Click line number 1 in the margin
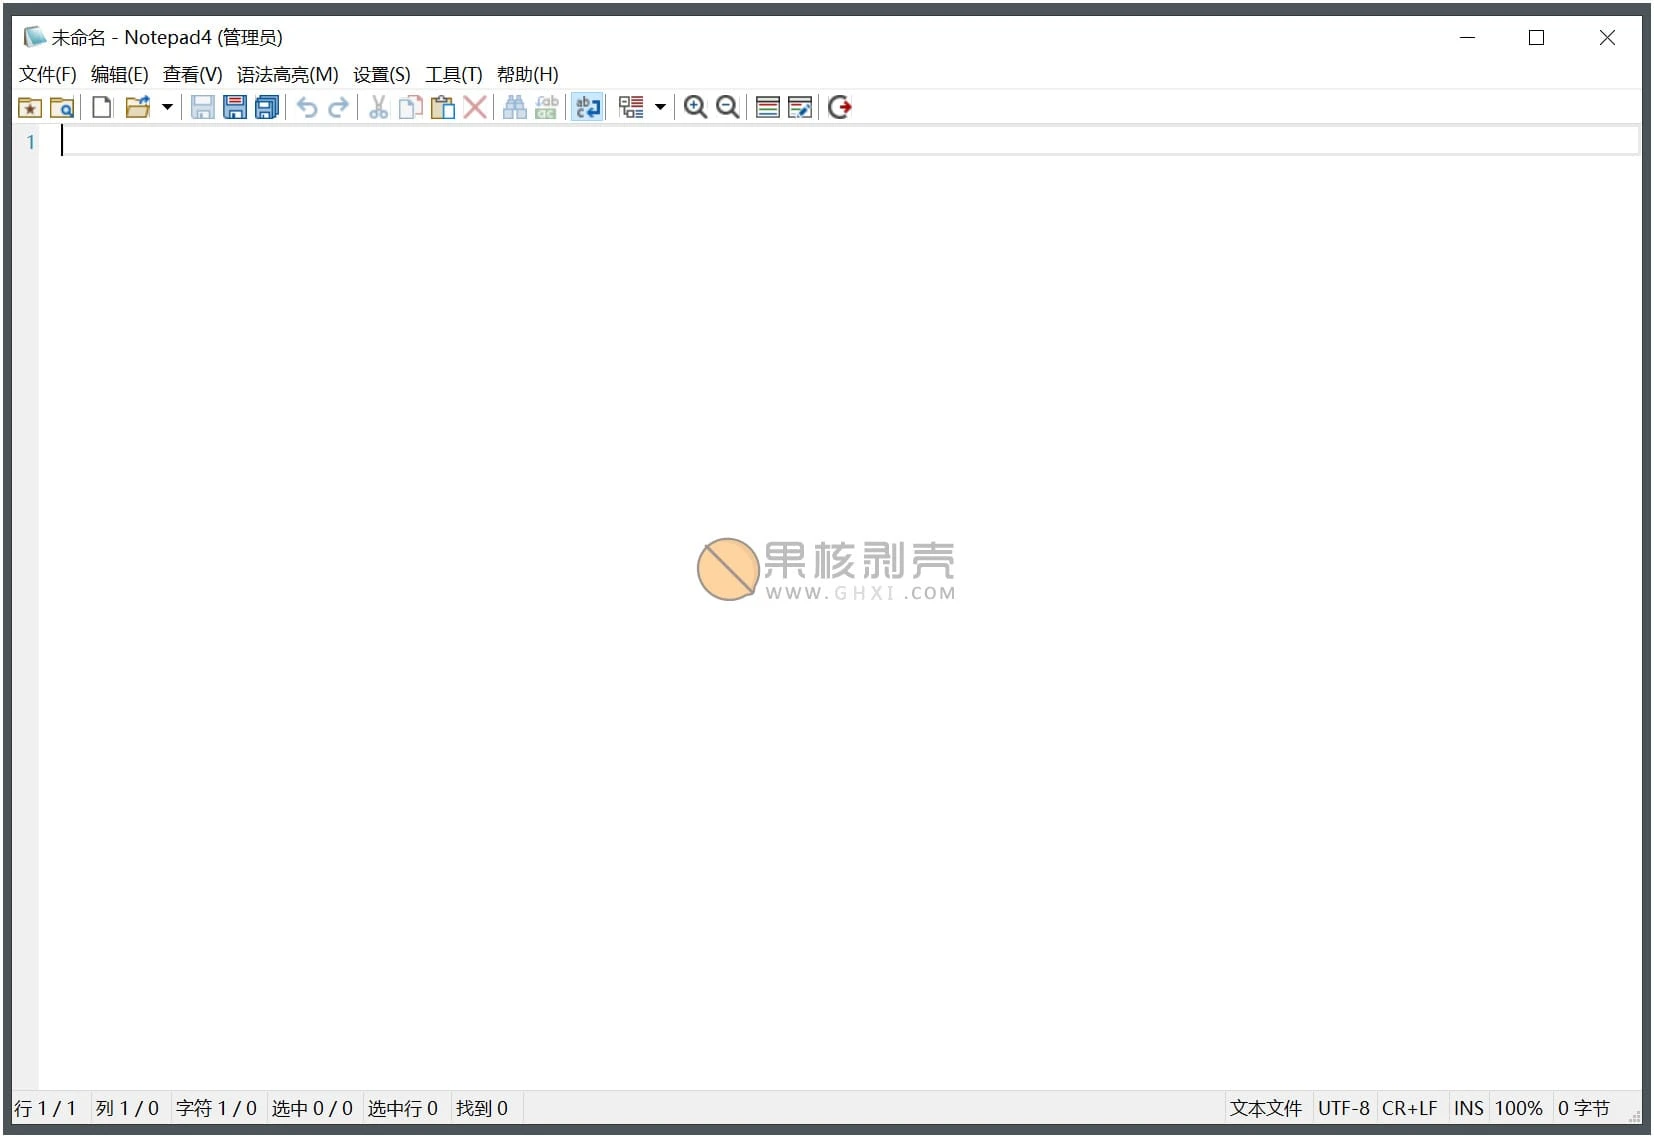1654x1138 pixels. point(30,142)
